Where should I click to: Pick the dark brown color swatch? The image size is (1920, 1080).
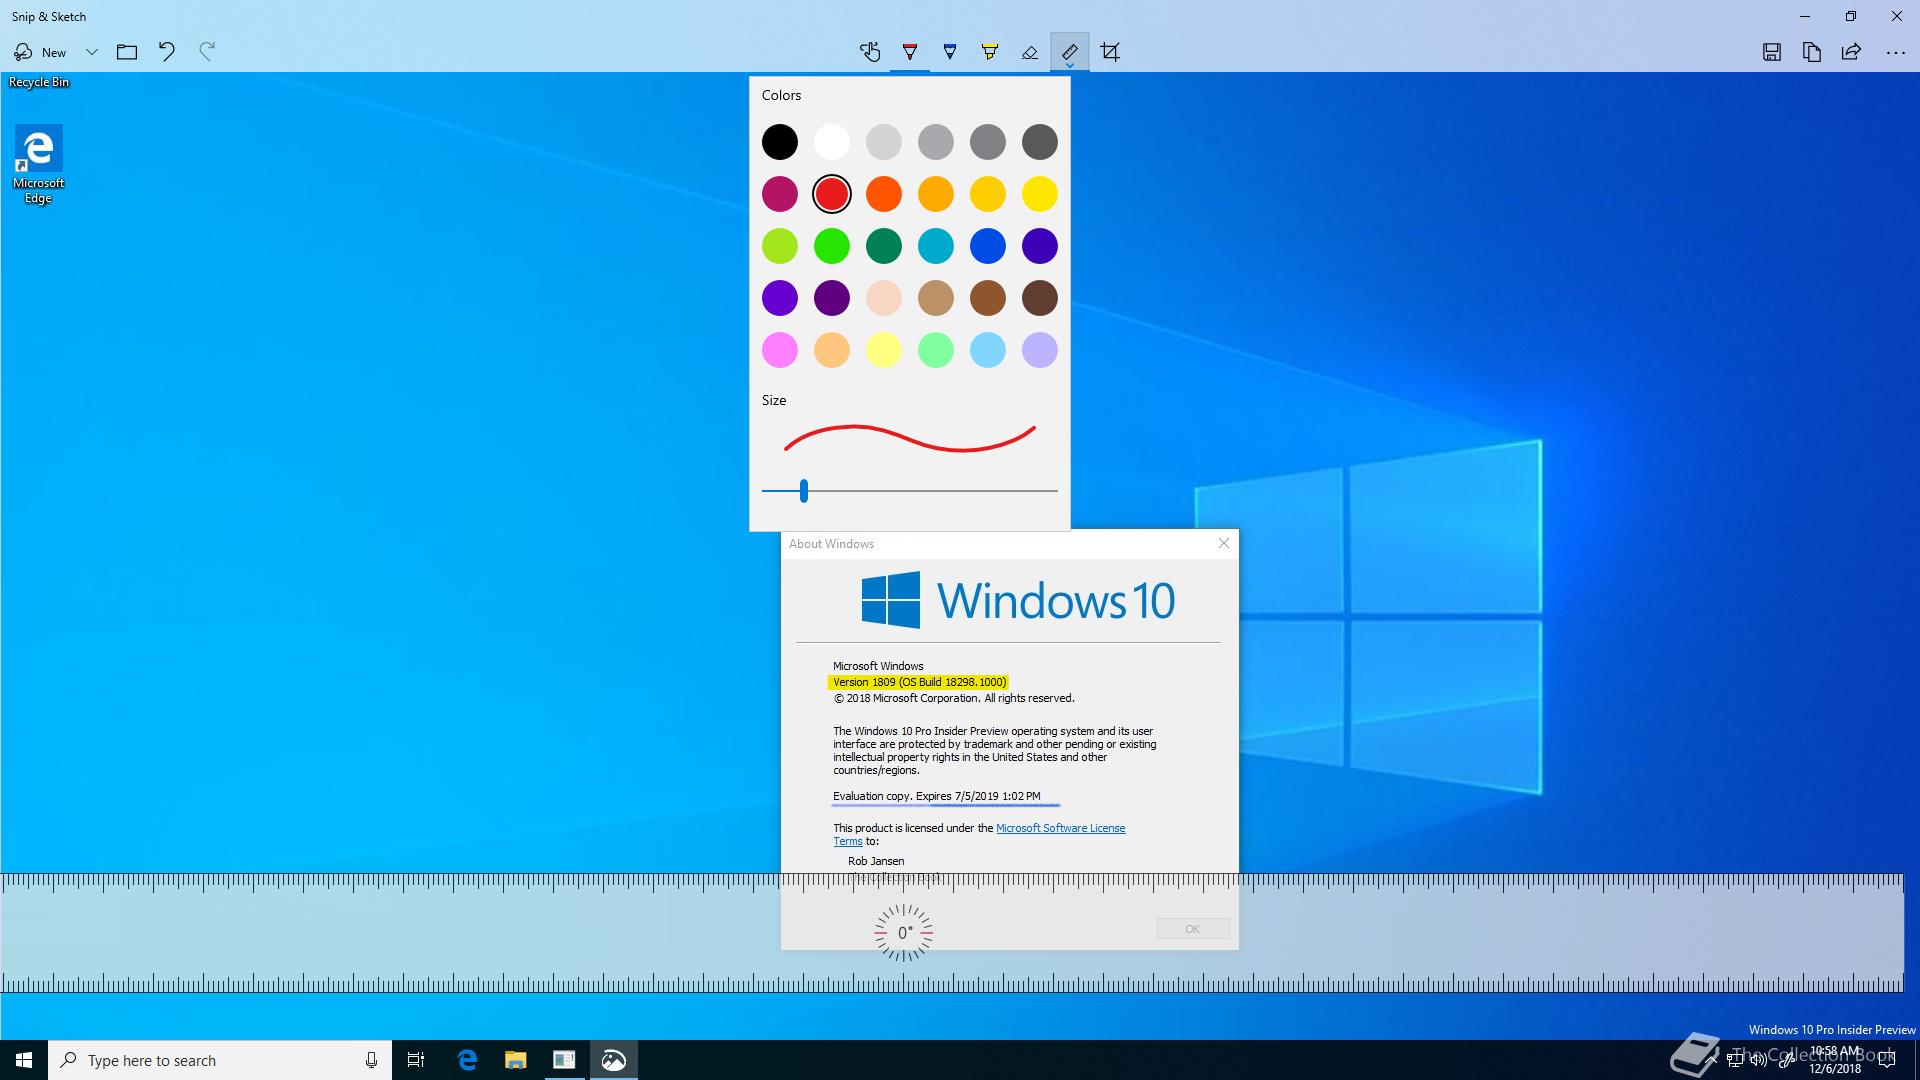[x=1040, y=298]
